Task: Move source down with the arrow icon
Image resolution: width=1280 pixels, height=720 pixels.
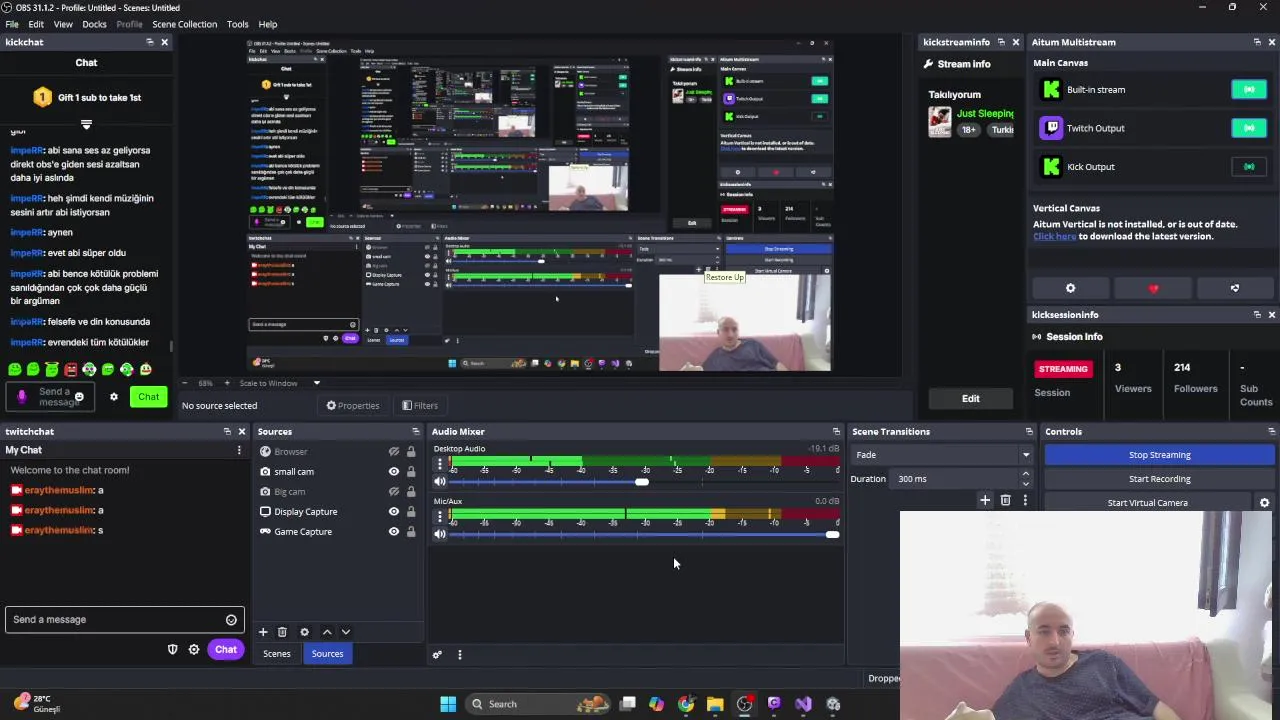Action: pyautogui.click(x=346, y=632)
